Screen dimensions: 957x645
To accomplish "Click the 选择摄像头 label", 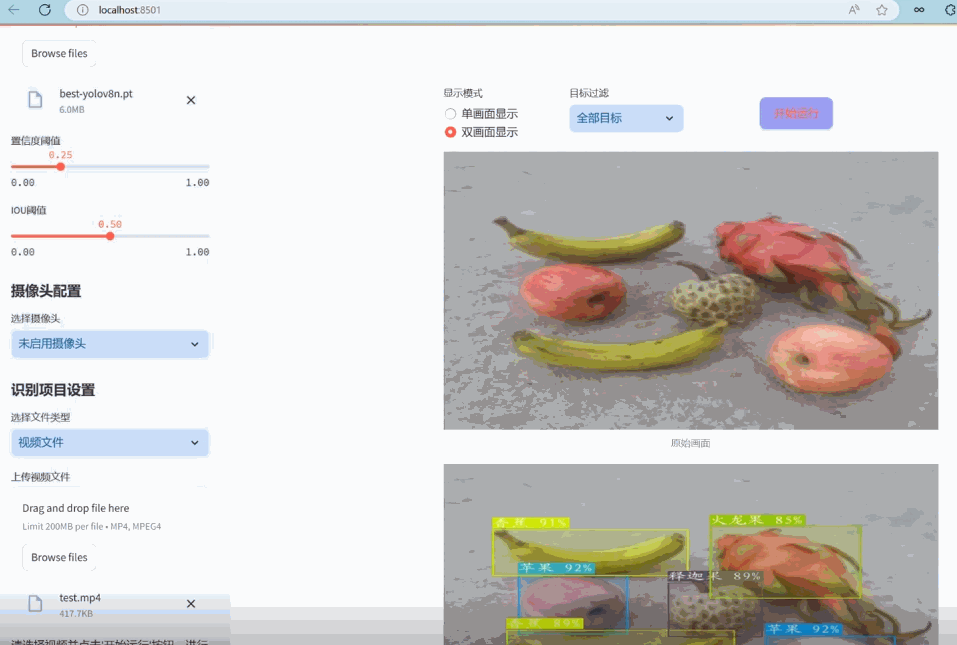I will coord(35,319).
